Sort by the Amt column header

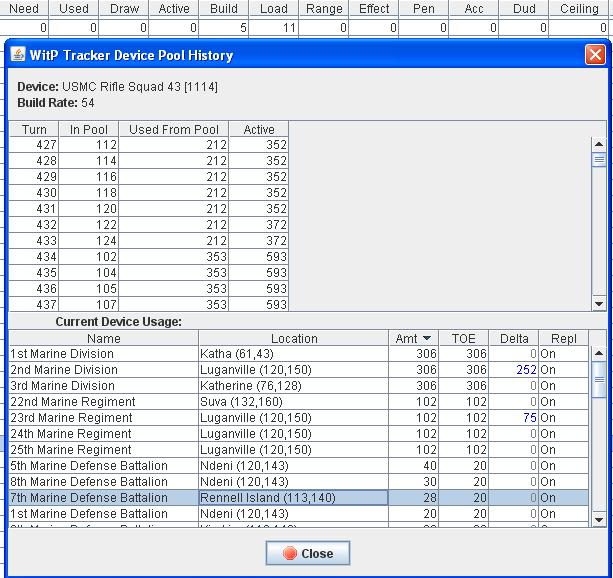tap(413, 338)
